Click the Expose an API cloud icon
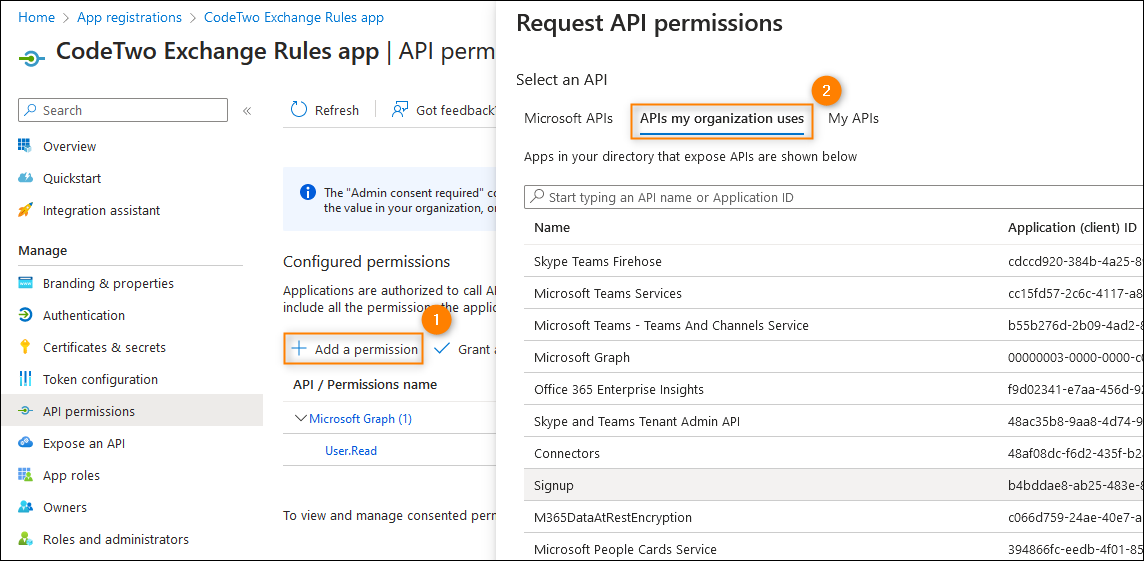1144x561 pixels. 26,443
